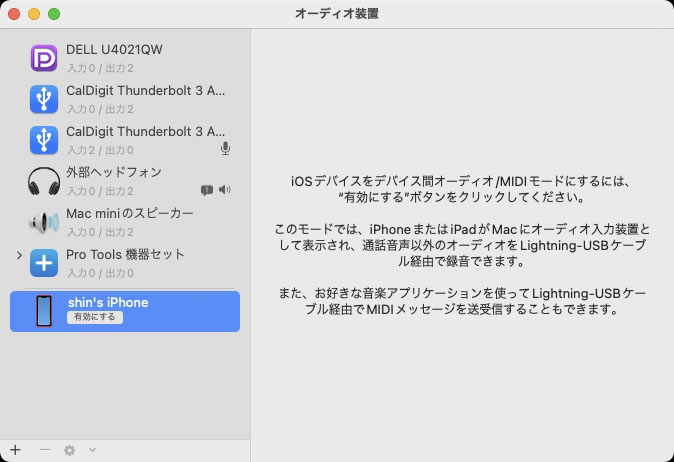This screenshot has width=674, height=462.
Task: Add a new device with plus button
Action: click(15, 450)
